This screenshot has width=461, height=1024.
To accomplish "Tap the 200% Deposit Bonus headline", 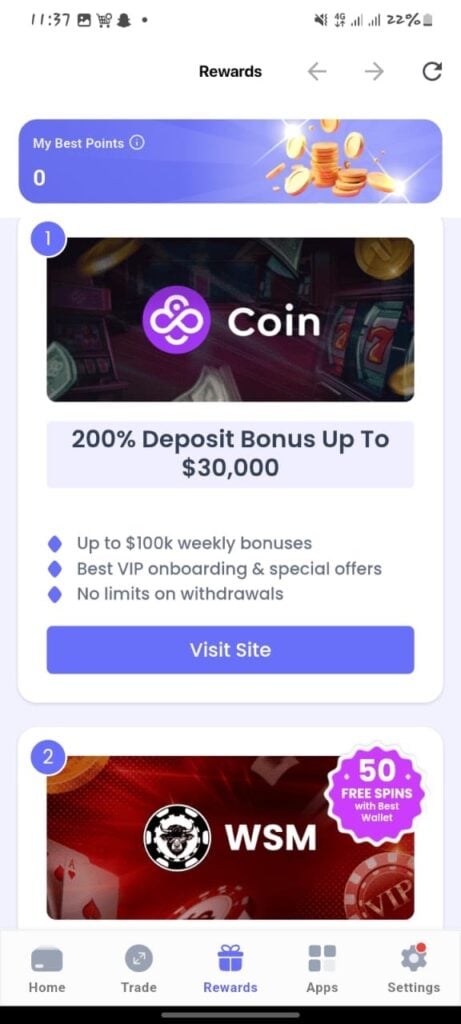I will click(230, 454).
